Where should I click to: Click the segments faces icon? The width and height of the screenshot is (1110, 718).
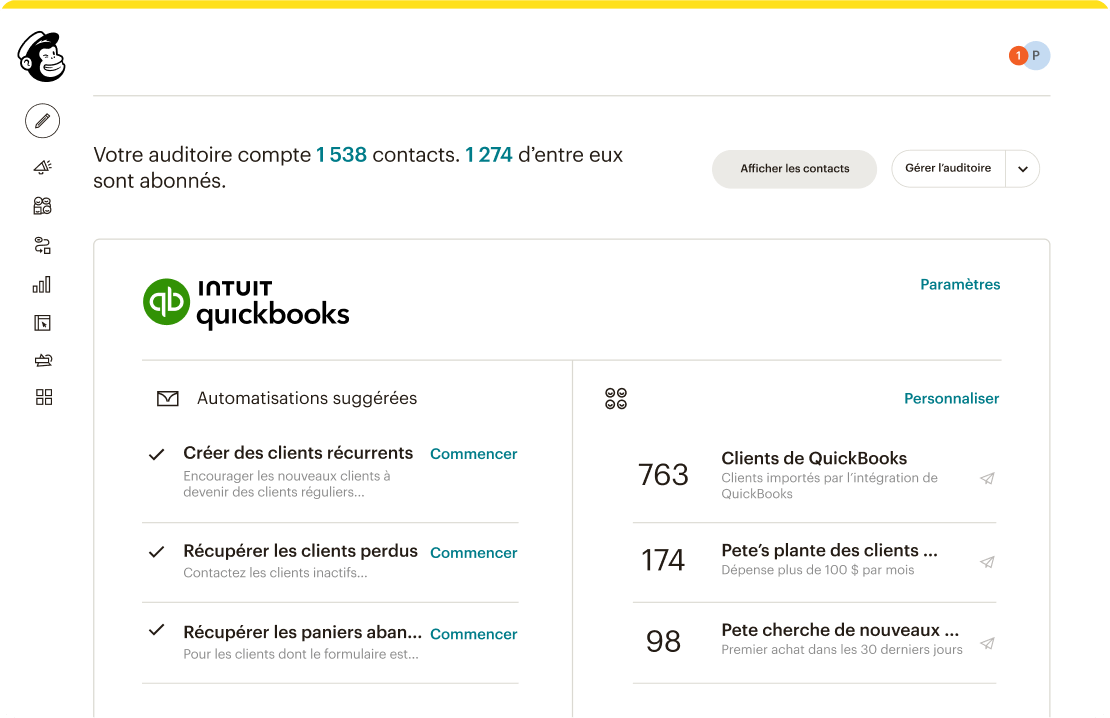[x=616, y=399]
